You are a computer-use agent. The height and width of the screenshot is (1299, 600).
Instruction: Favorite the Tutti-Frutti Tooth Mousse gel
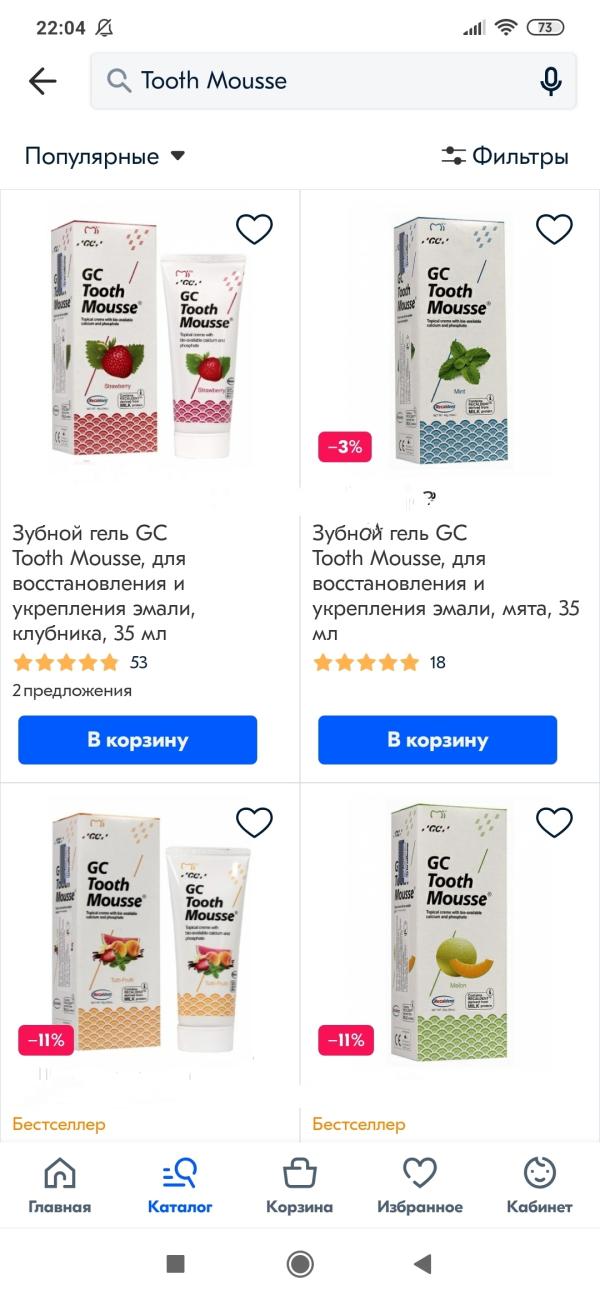coord(254,822)
